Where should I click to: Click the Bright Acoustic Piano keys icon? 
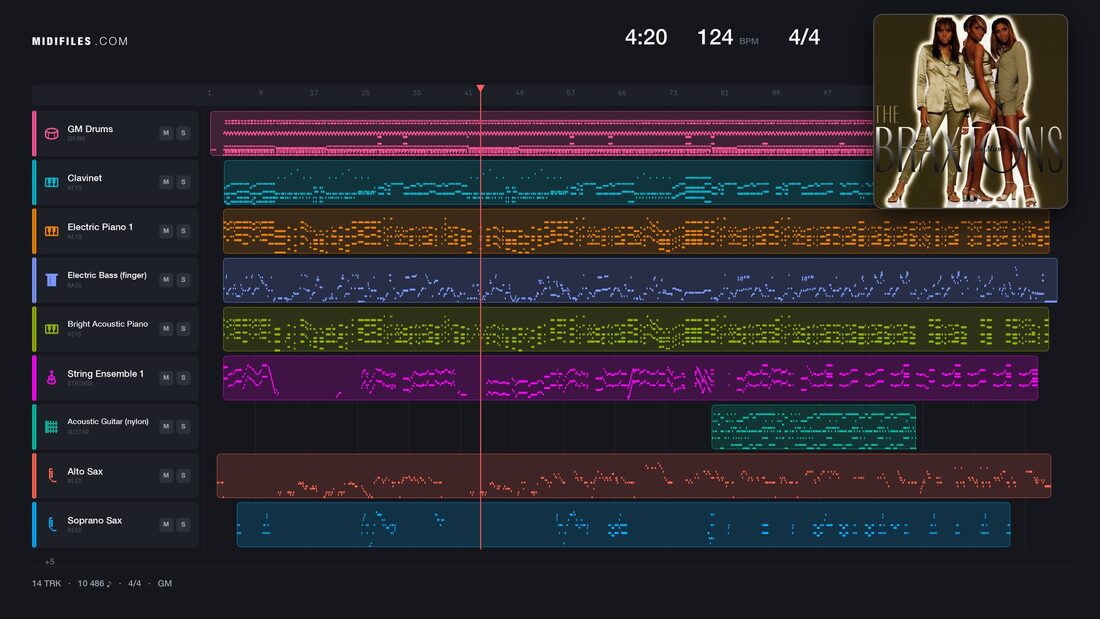(x=51, y=328)
